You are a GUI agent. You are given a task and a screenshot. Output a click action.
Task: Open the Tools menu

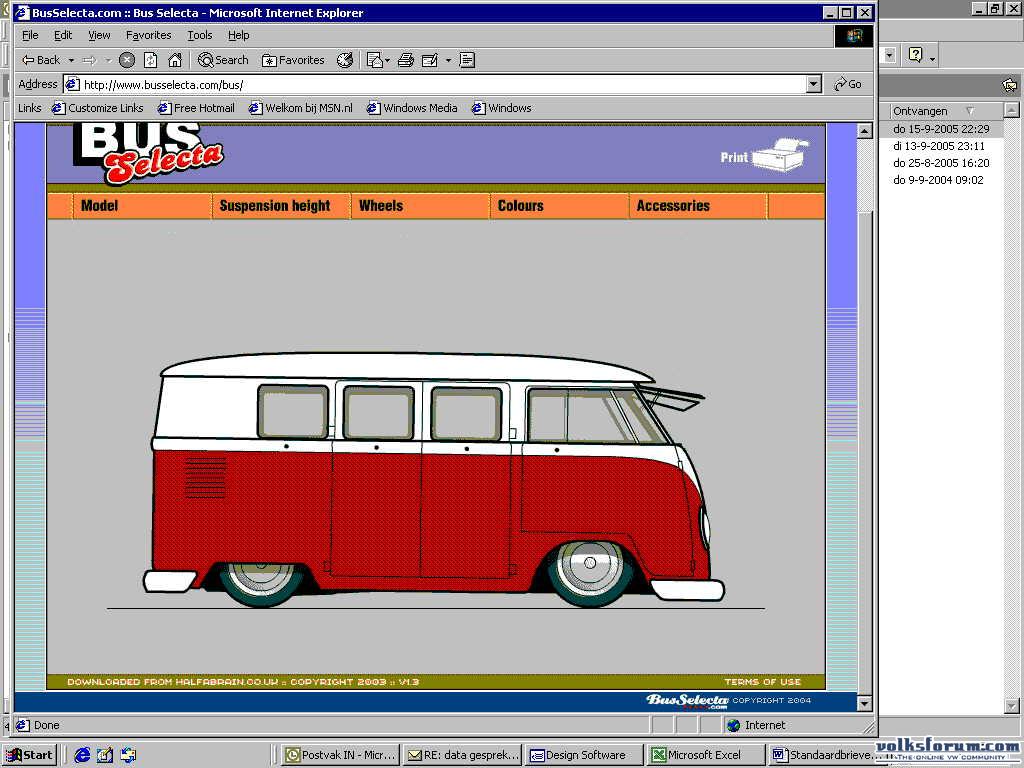200,35
